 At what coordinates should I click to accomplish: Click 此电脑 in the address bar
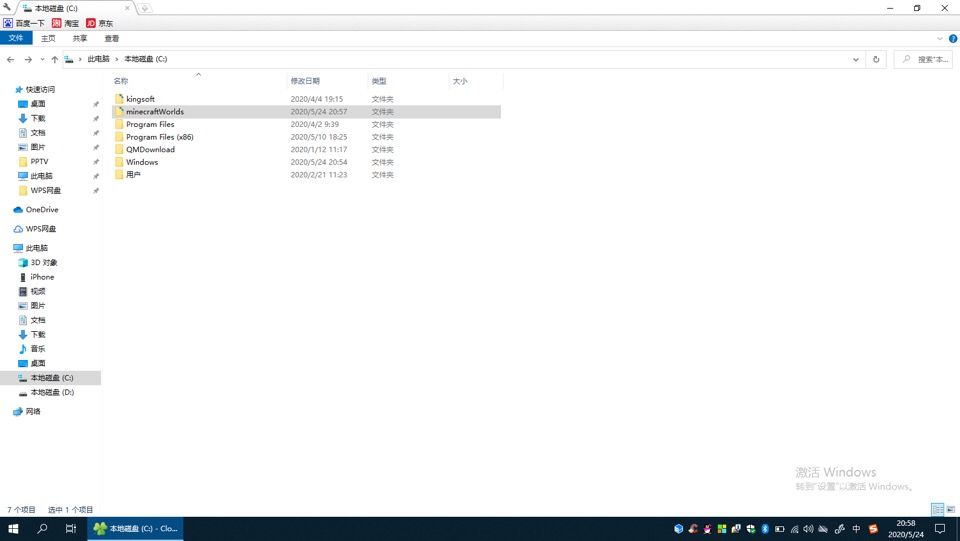coord(98,59)
